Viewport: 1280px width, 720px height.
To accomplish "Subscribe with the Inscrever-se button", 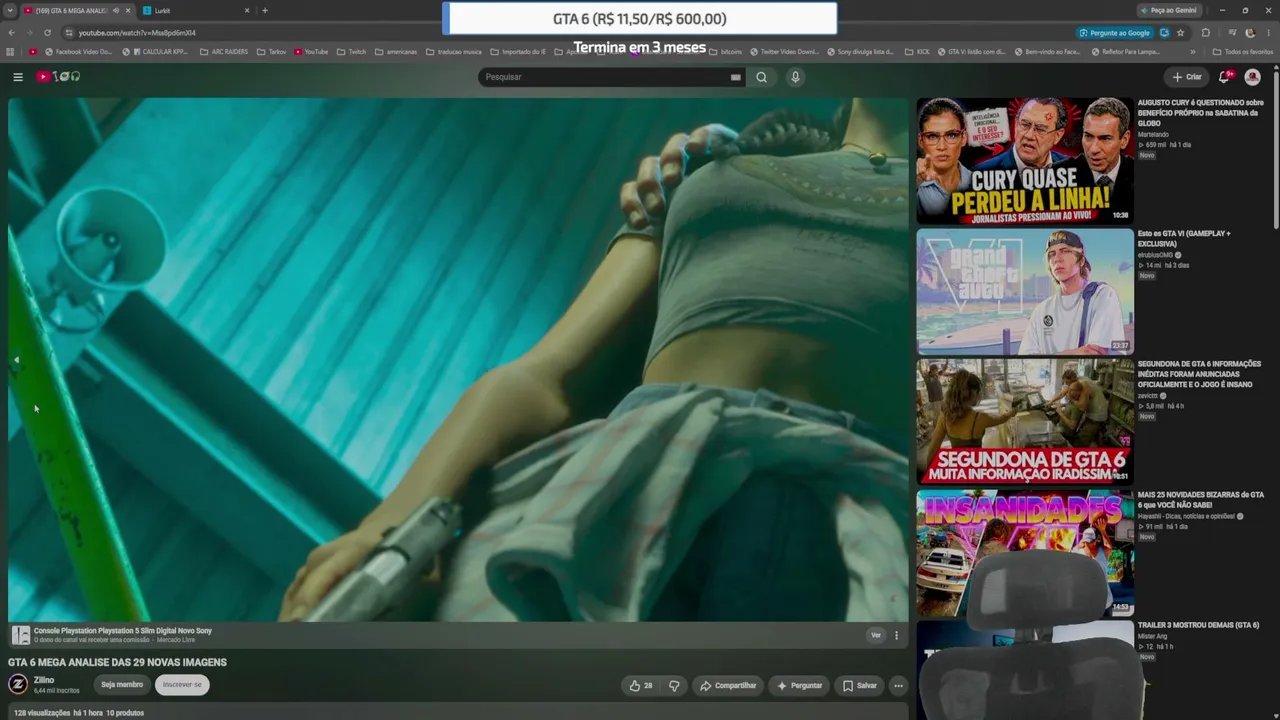I will pos(182,685).
